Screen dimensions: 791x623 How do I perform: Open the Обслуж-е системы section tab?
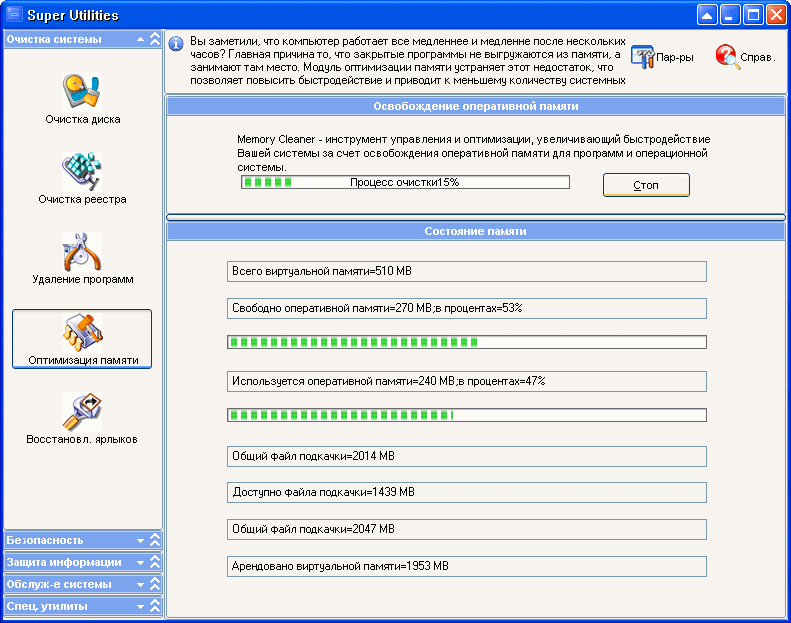tap(83, 584)
